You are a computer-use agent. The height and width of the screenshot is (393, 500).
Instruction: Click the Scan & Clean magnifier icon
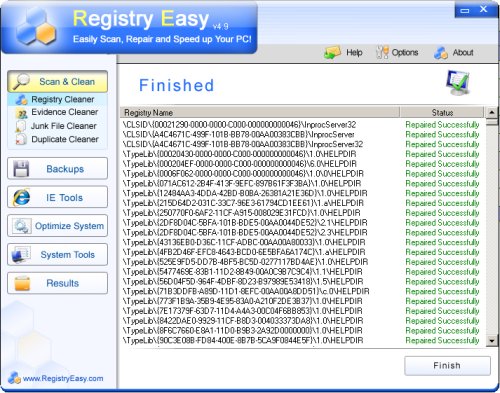pos(21,82)
